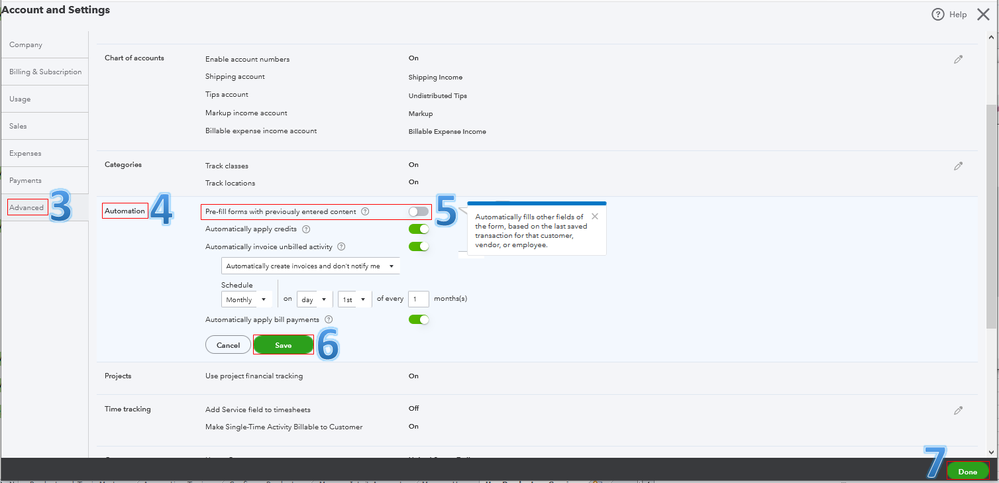Show the Automatically invoice unbilled activity help icon
This screenshot has width=999, height=483.
[x=341, y=247]
